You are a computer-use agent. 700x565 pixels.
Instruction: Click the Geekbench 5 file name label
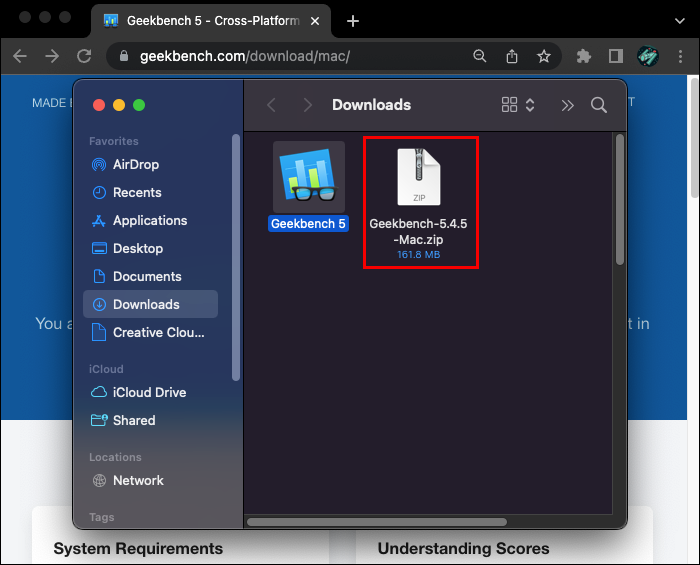[x=308, y=224]
